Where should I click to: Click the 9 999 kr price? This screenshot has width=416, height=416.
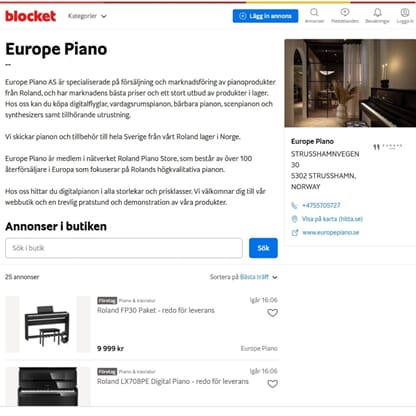pos(110,348)
